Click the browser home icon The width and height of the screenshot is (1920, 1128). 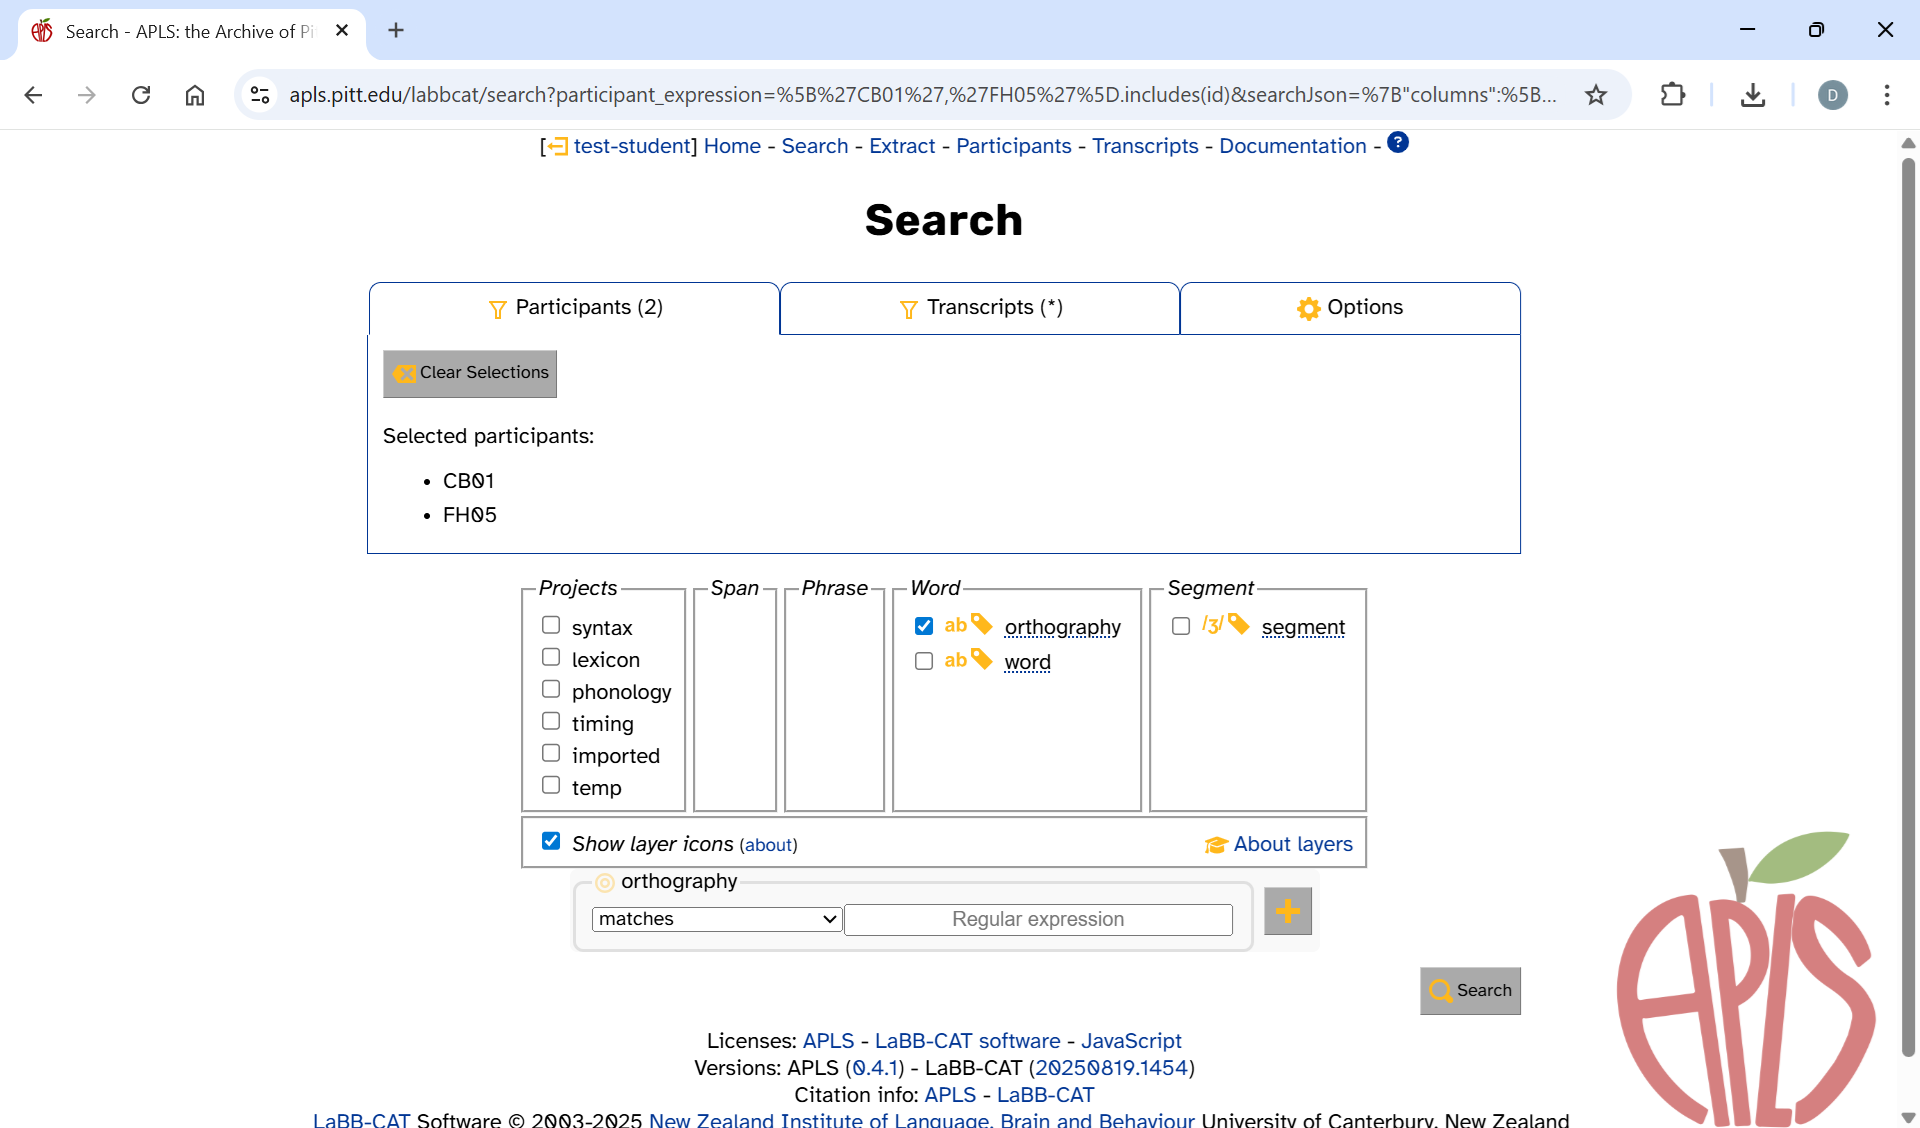[195, 95]
